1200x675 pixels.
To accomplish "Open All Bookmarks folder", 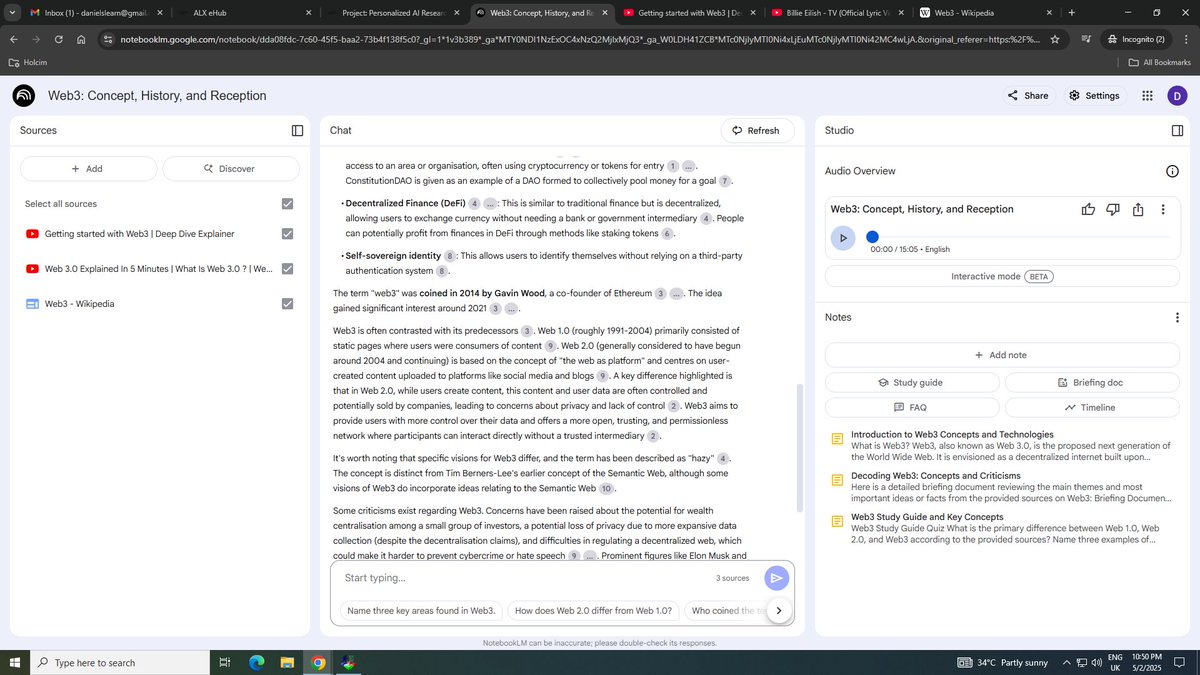I will tap(1159, 62).
